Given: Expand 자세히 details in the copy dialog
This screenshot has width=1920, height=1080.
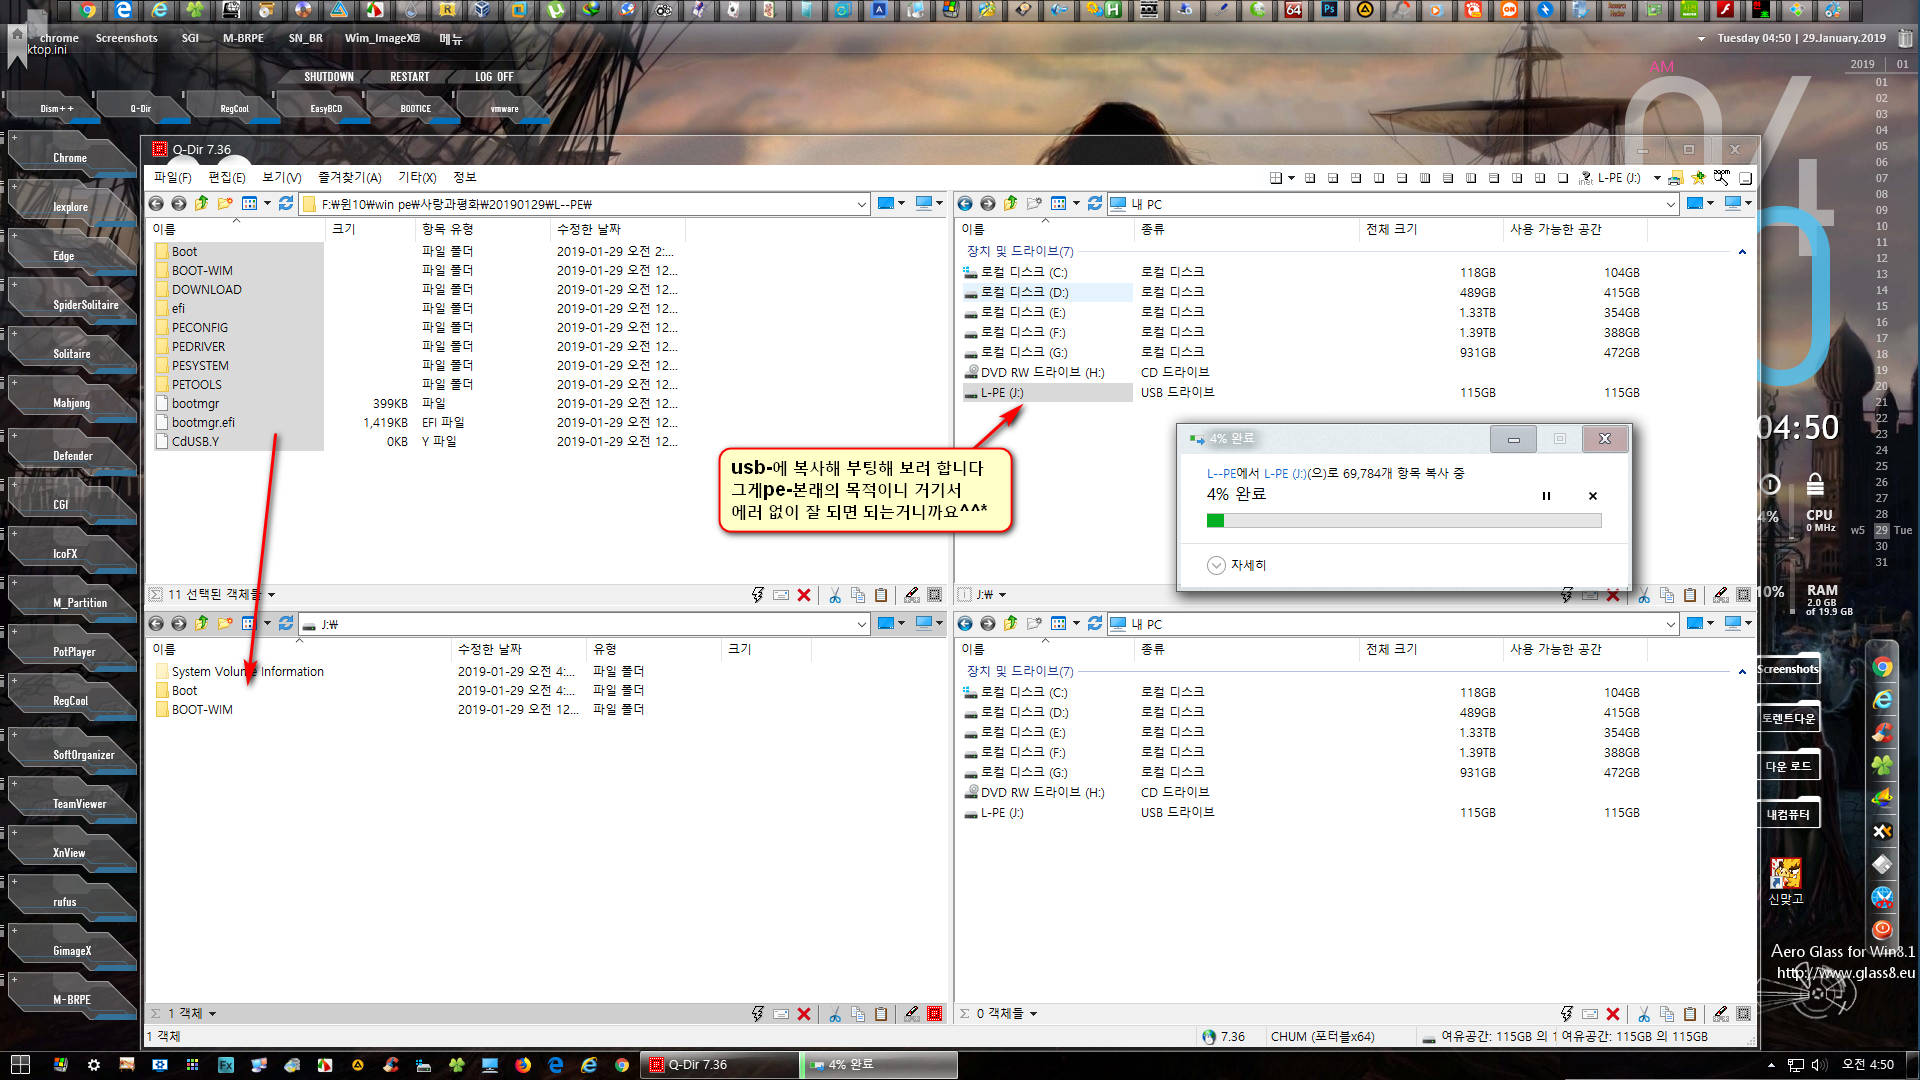Looking at the screenshot, I should [x=1237, y=565].
